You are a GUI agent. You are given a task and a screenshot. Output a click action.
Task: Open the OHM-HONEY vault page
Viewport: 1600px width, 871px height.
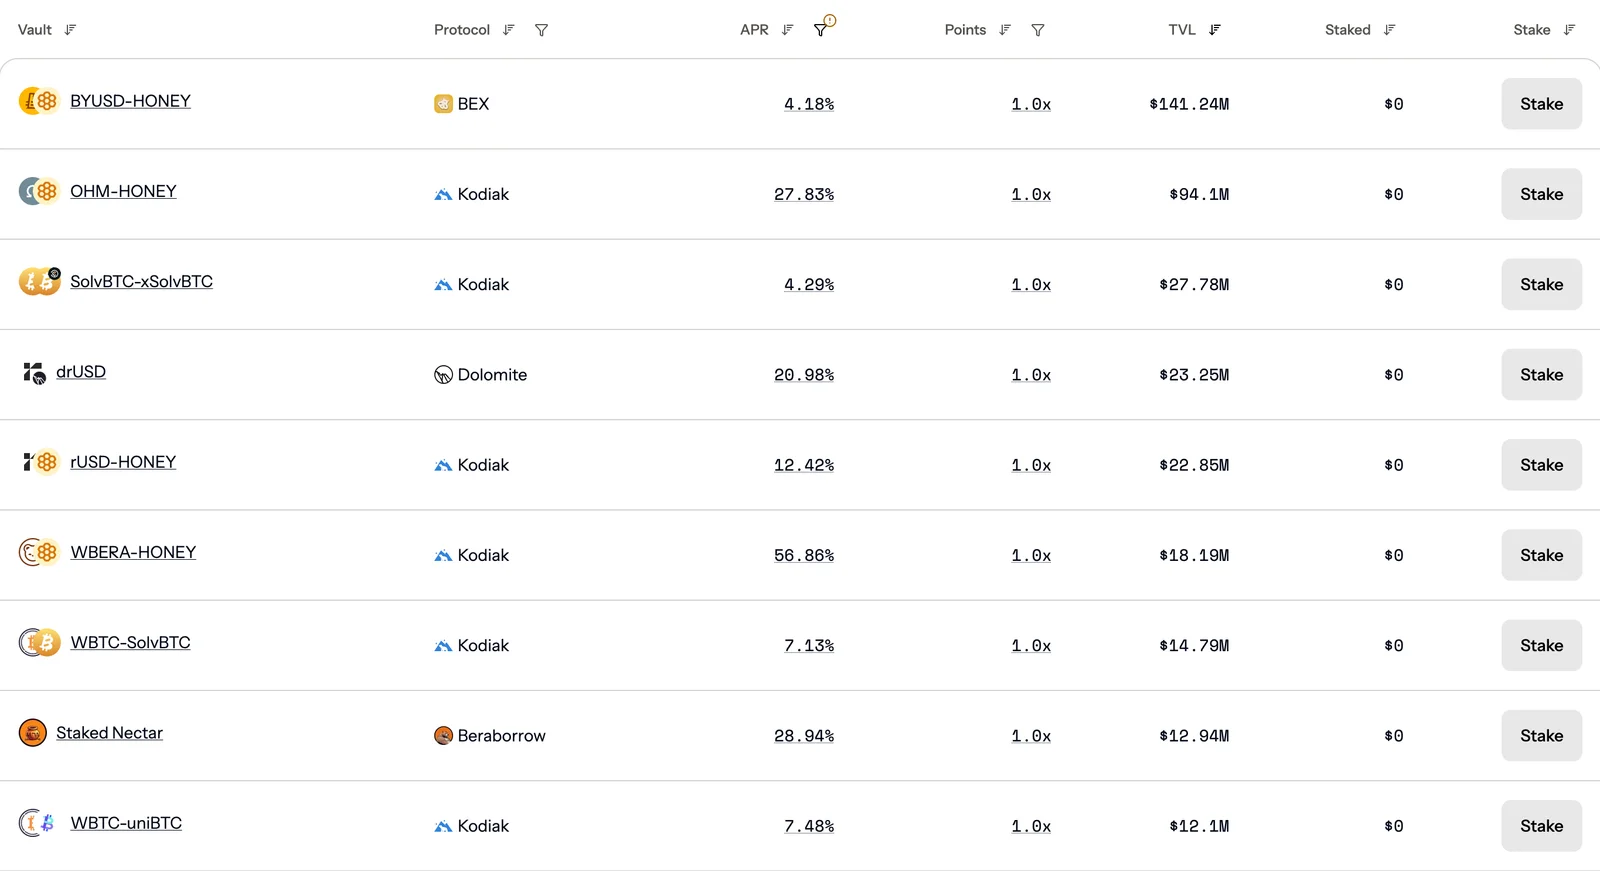click(123, 191)
